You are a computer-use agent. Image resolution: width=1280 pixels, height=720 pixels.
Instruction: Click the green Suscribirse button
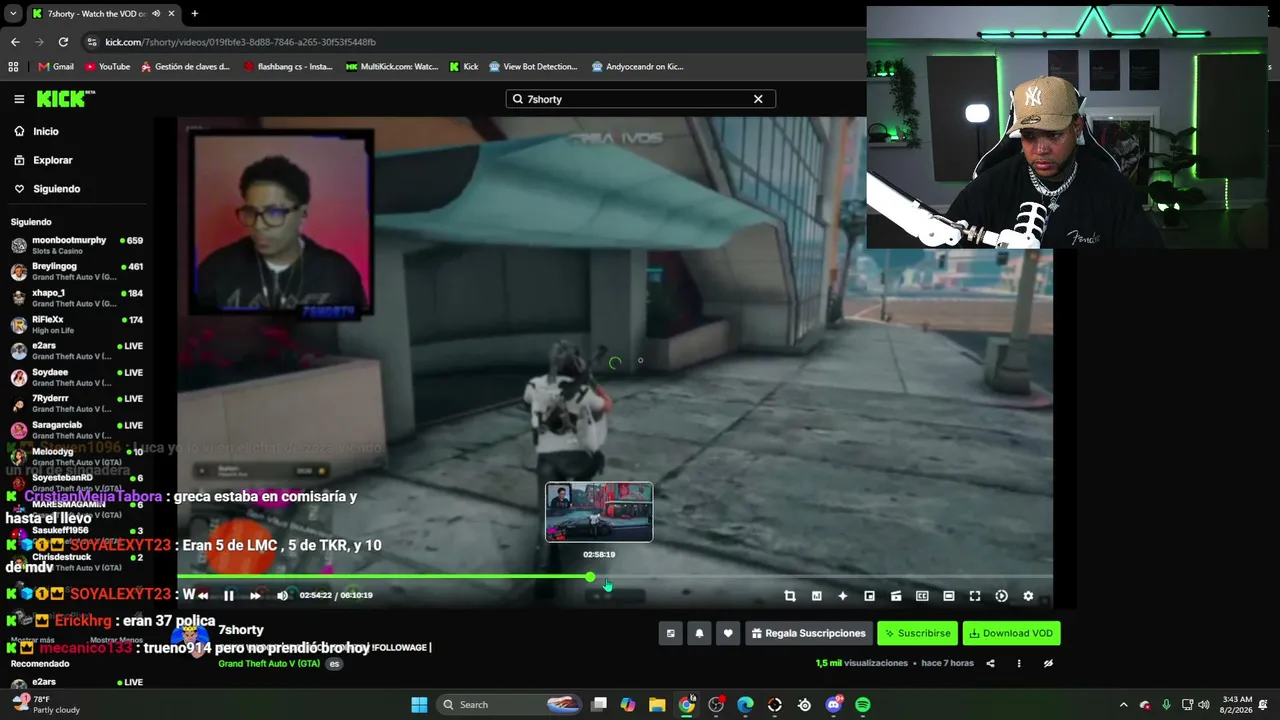[917, 633]
